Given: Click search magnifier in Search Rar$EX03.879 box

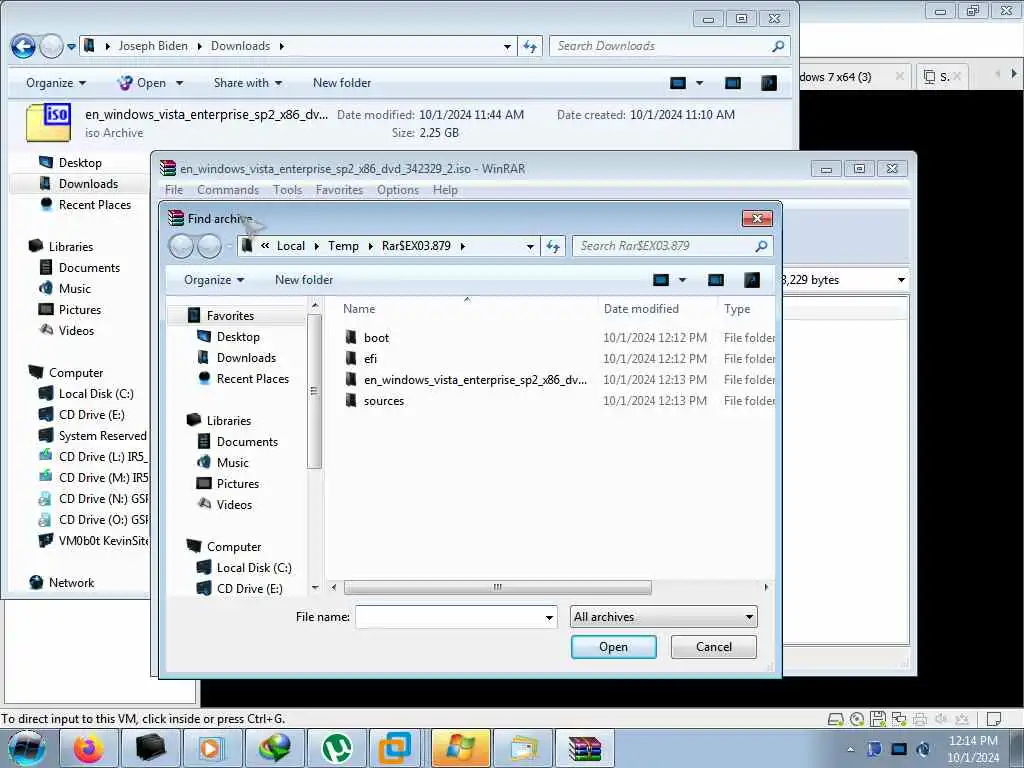Looking at the screenshot, I should (x=761, y=246).
